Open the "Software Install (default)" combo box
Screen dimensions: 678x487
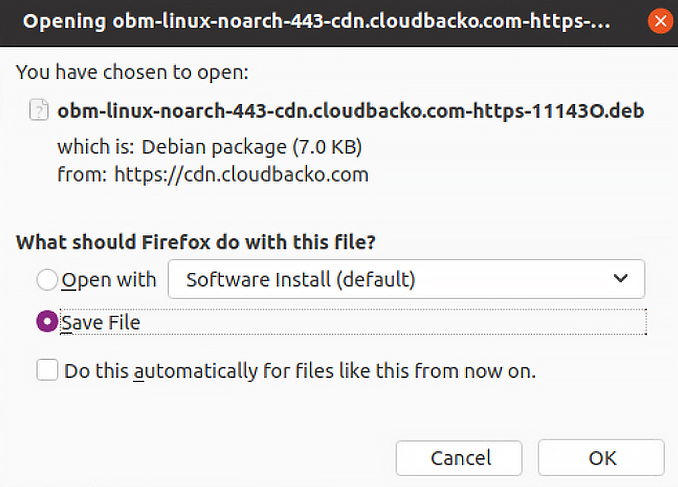(406, 279)
